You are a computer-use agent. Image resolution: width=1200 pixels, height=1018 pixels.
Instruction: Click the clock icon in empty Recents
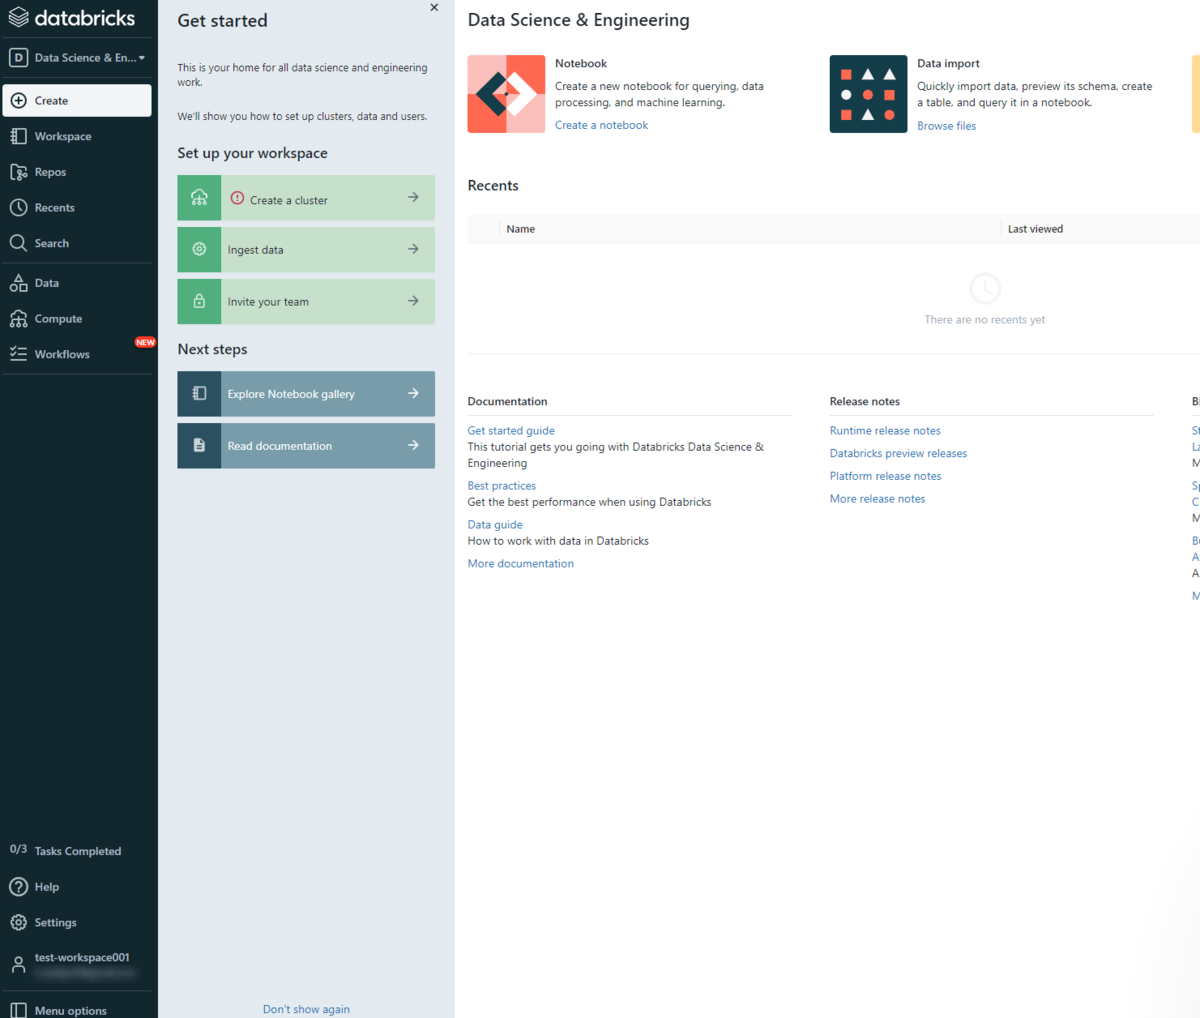click(985, 289)
